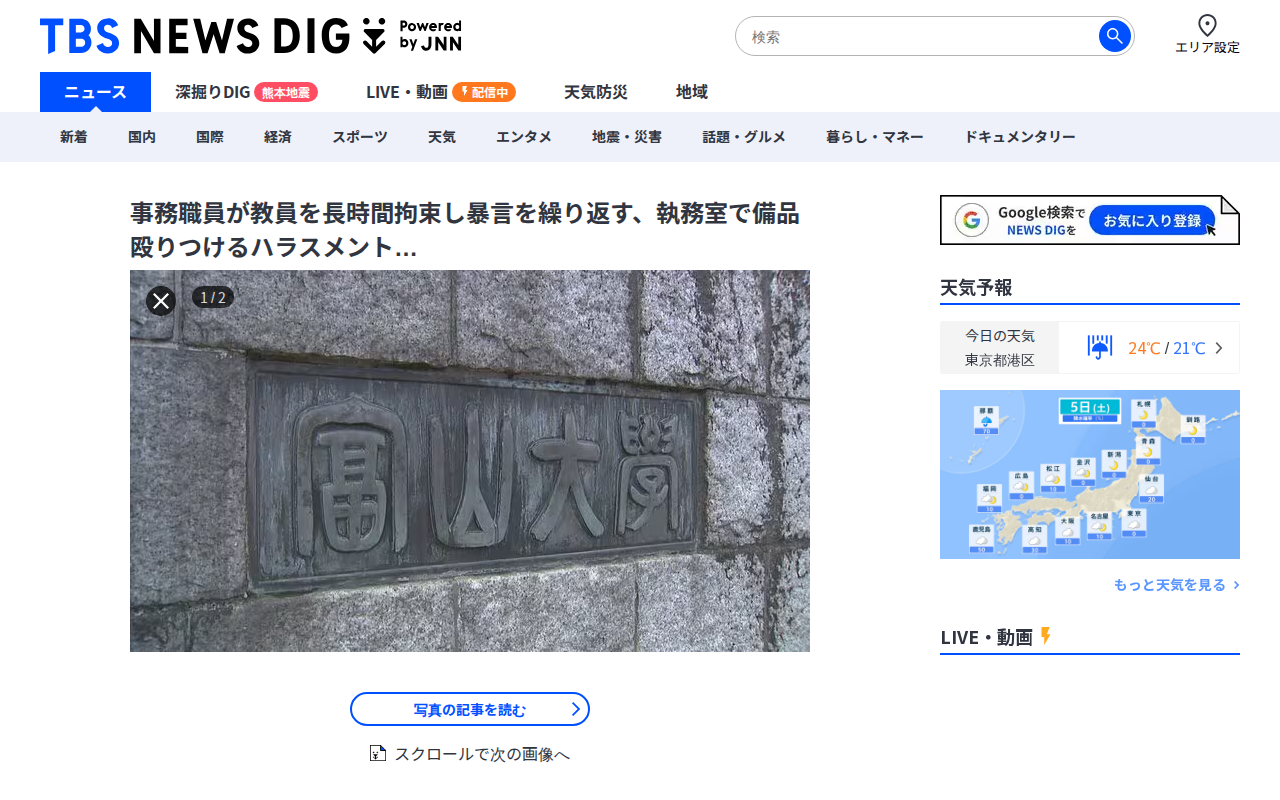Open the Japan weather forecast map

tap(1090, 474)
